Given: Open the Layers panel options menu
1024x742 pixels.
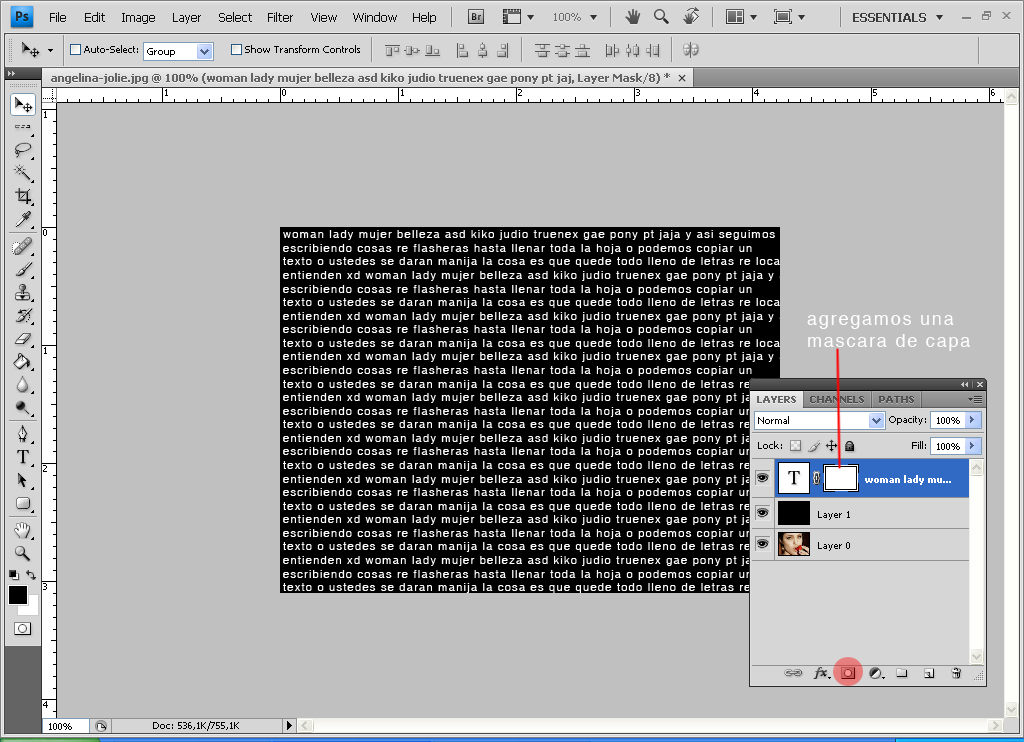Looking at the screenshot, I should 975,399.
